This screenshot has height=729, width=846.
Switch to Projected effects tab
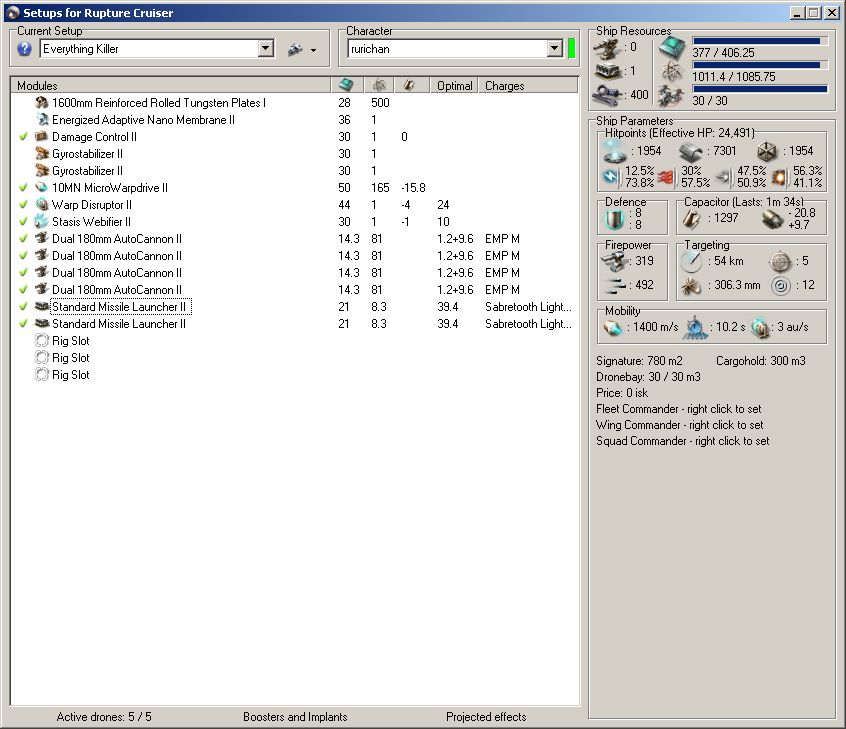[486, 716]
